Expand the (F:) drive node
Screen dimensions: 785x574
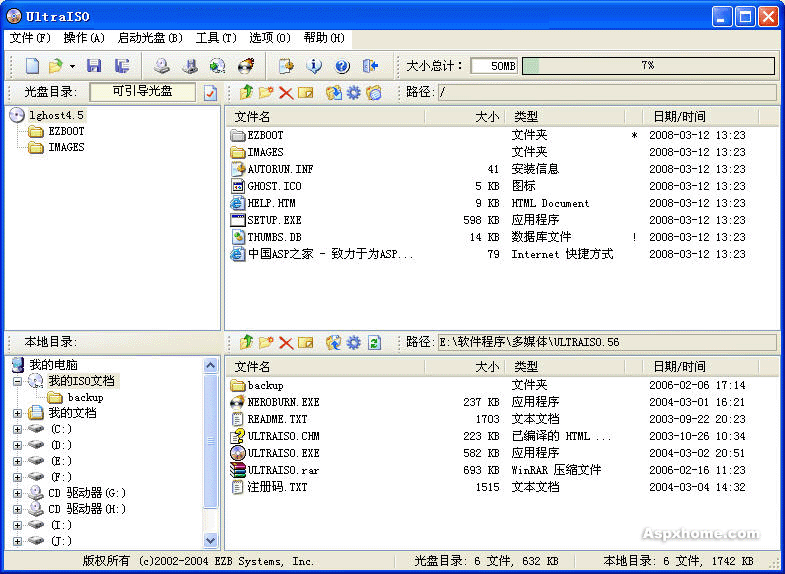coord(18,477)
